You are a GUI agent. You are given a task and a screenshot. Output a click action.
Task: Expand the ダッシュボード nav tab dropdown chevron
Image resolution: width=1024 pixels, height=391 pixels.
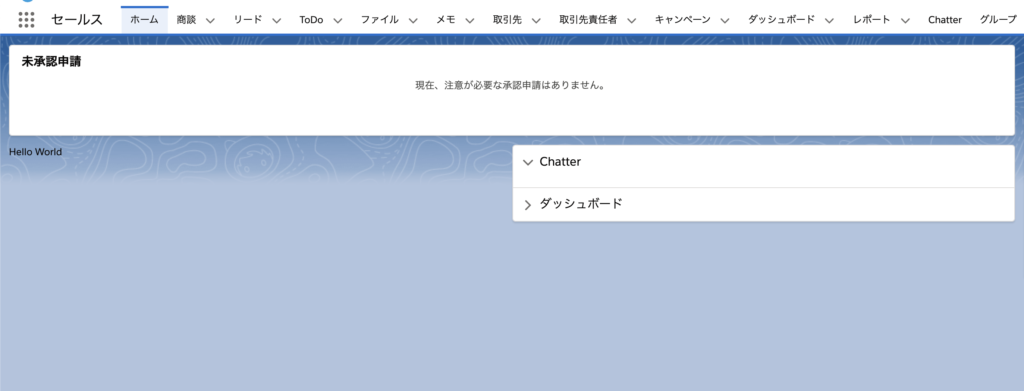[x=829, y=20]
